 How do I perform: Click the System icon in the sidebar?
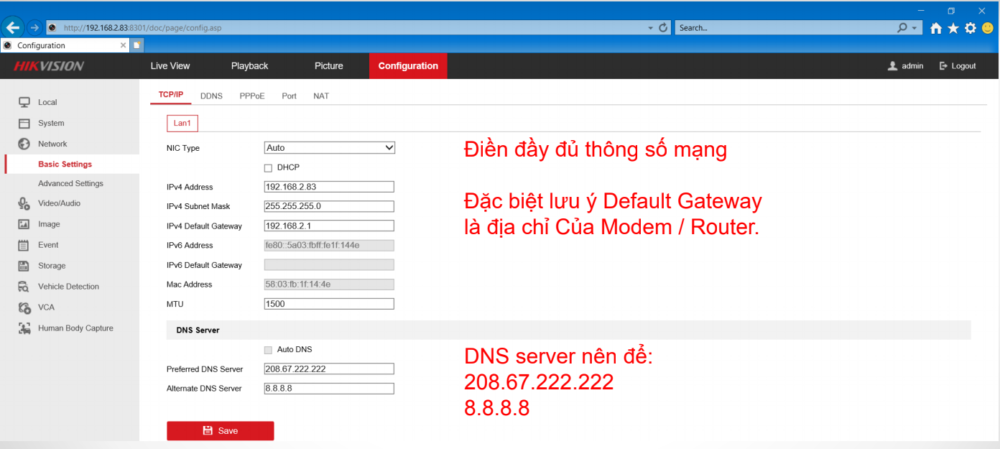tap(24, 123)
